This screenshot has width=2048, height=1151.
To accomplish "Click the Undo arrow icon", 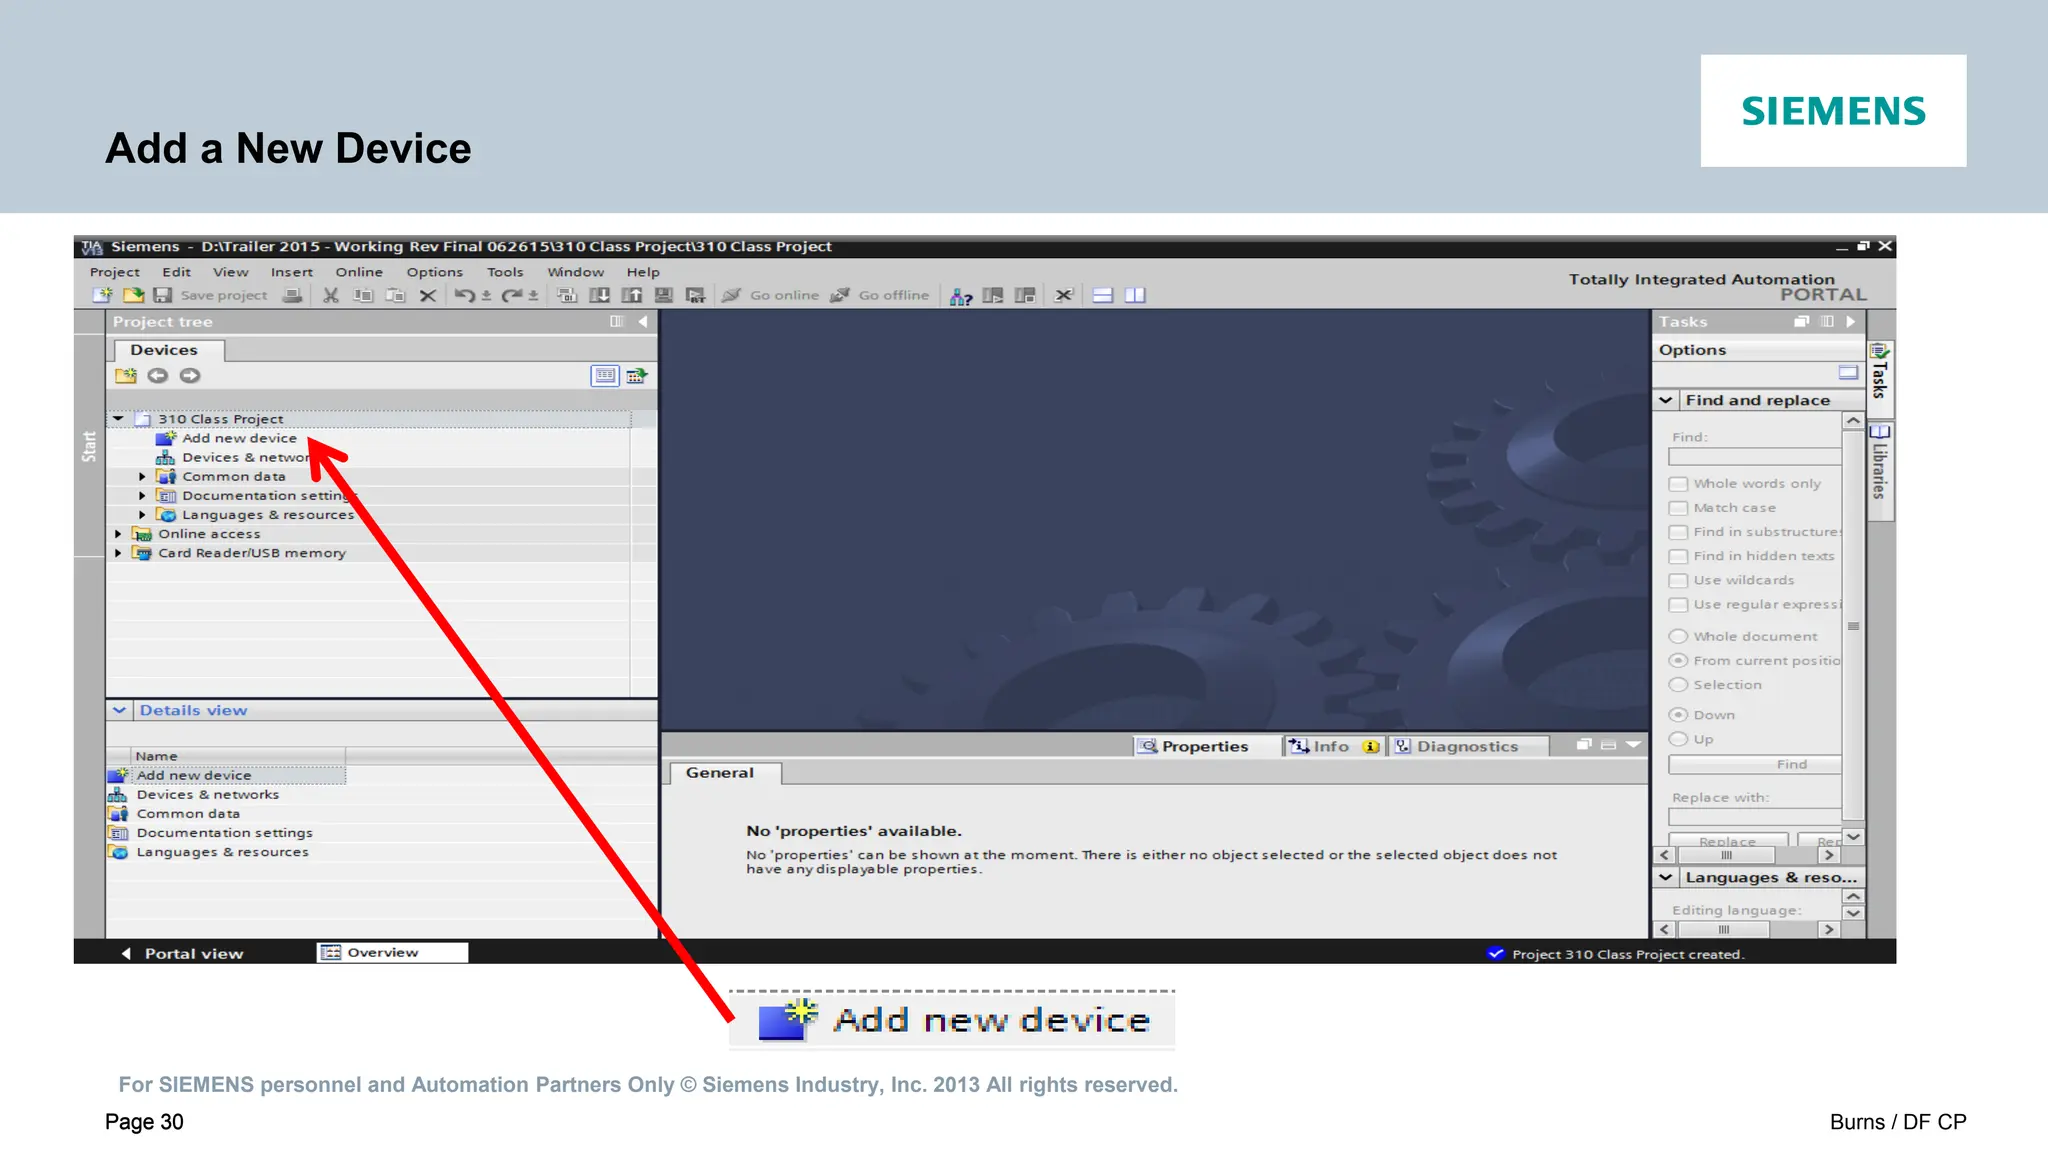I will point(463,295).
